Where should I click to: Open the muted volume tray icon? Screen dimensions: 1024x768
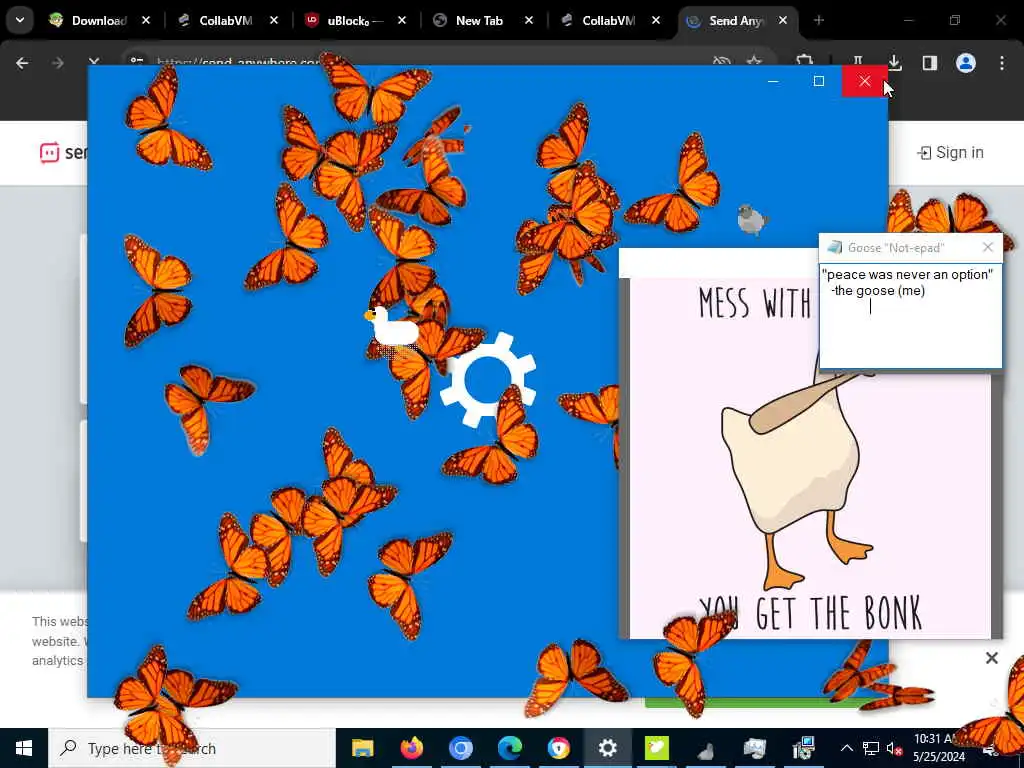pos(894,748)
